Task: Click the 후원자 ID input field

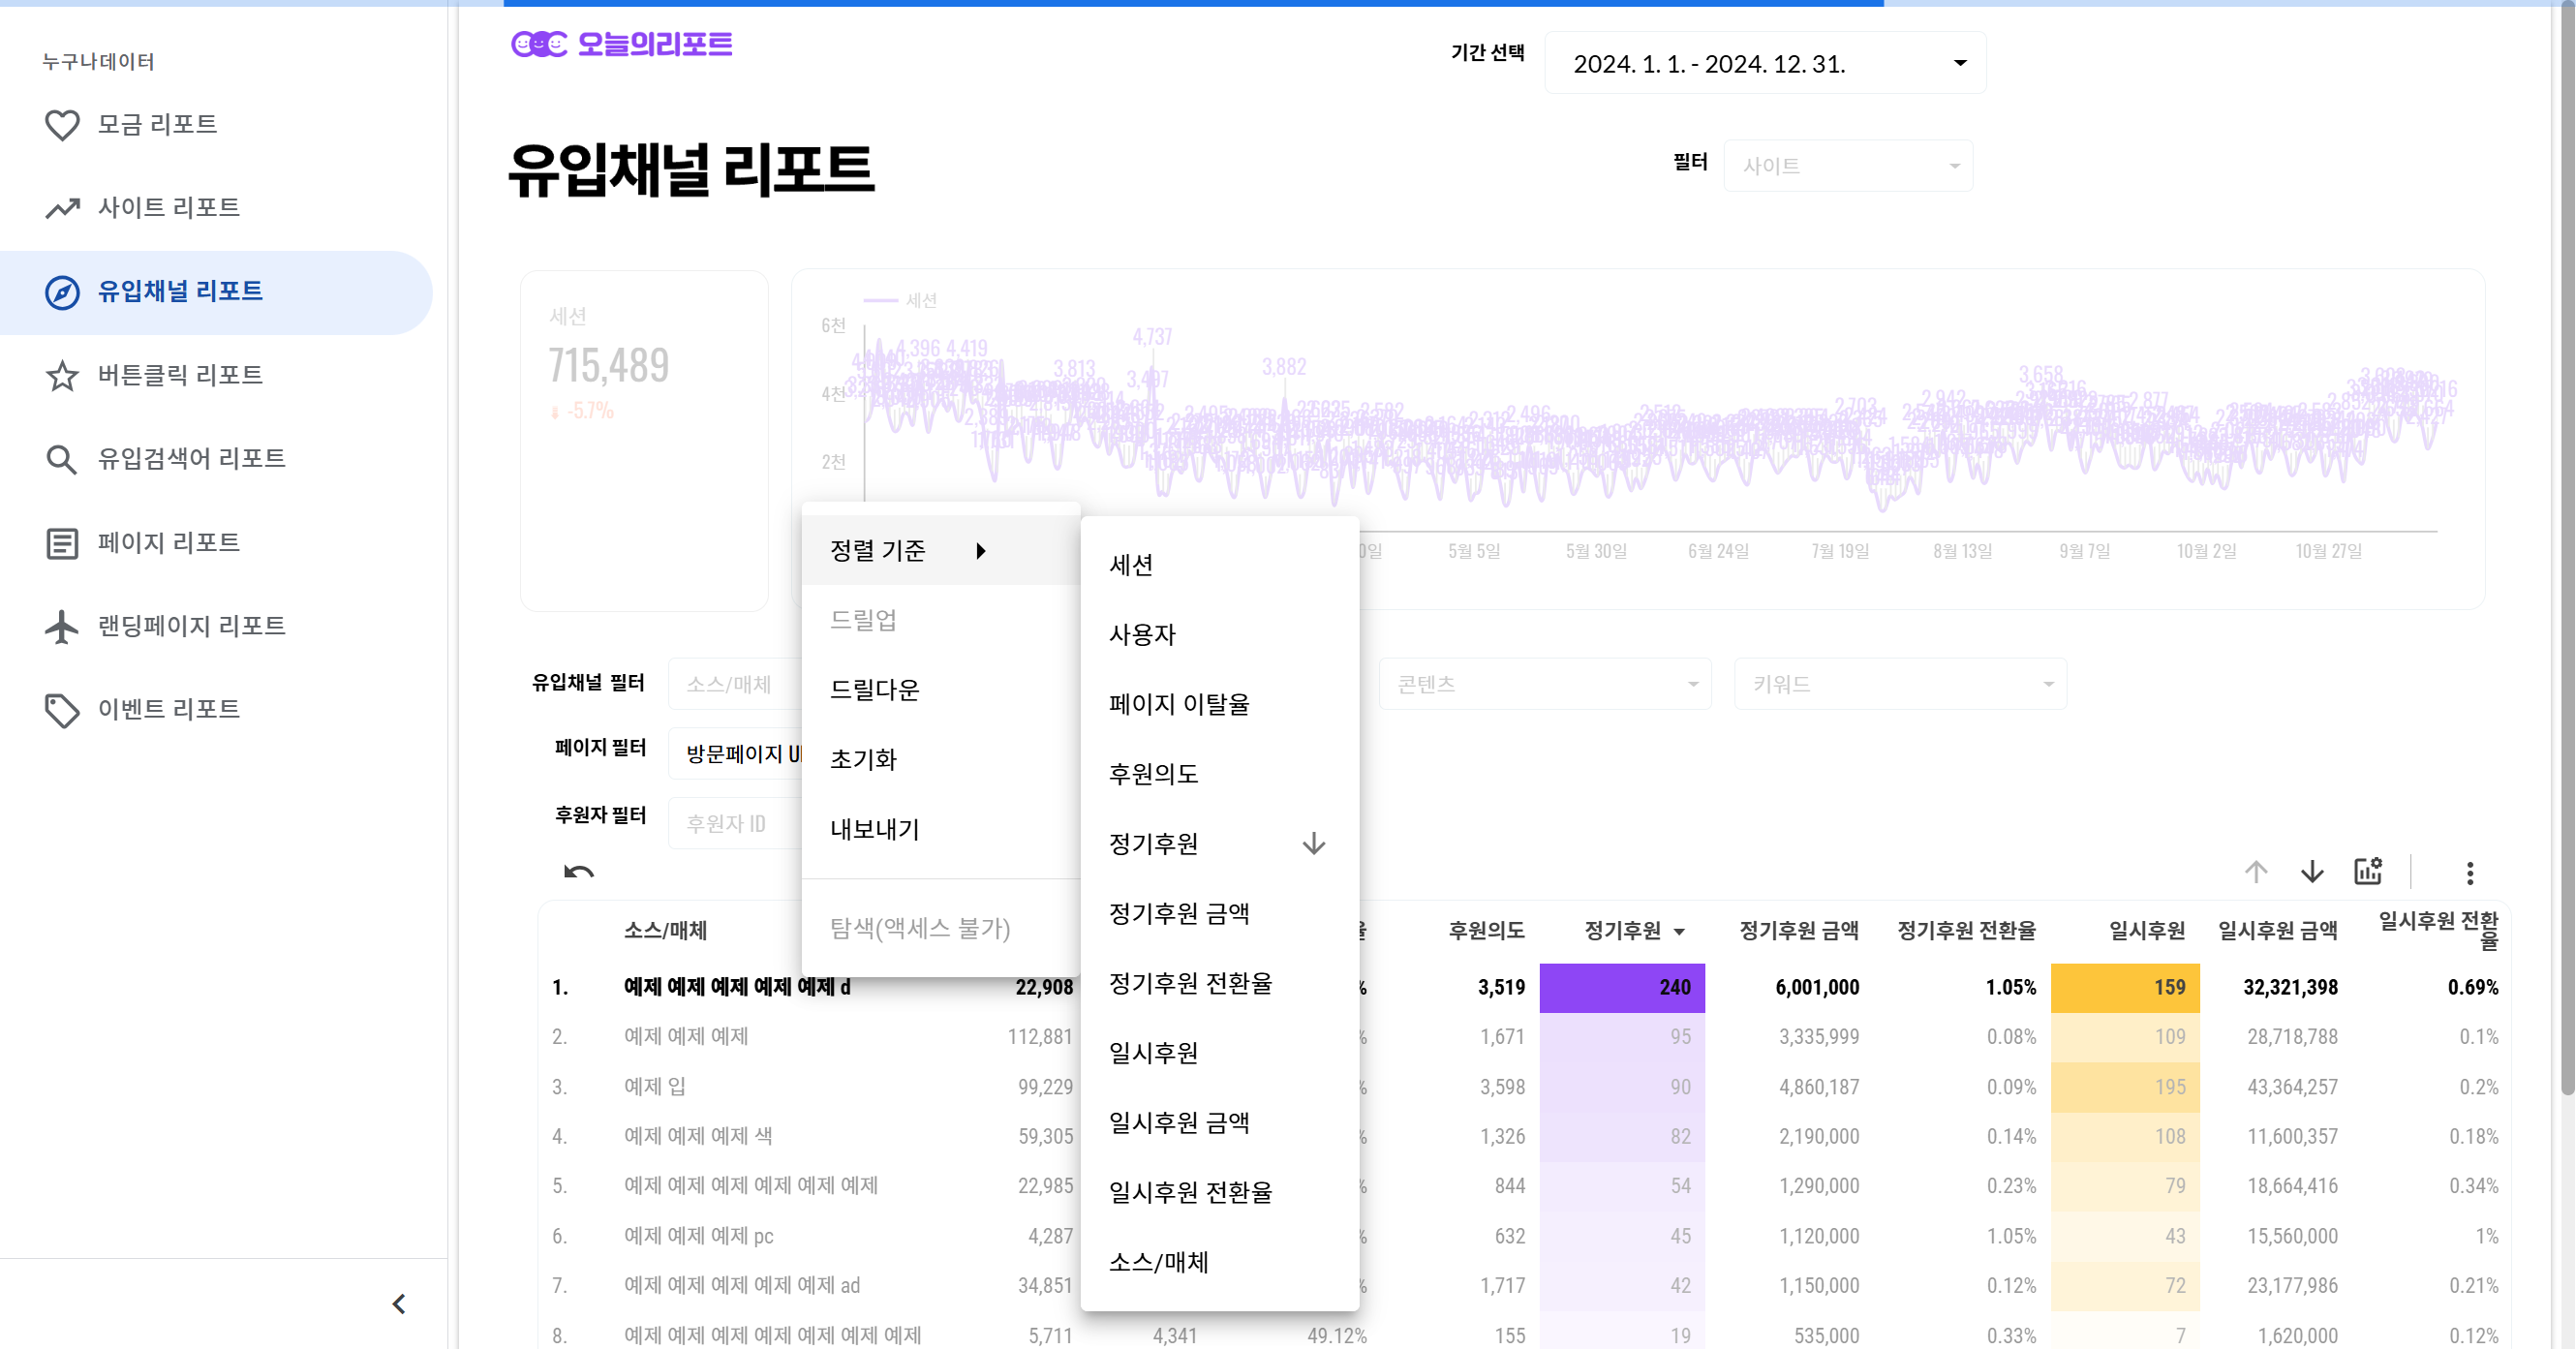Action: click(735, 824)
